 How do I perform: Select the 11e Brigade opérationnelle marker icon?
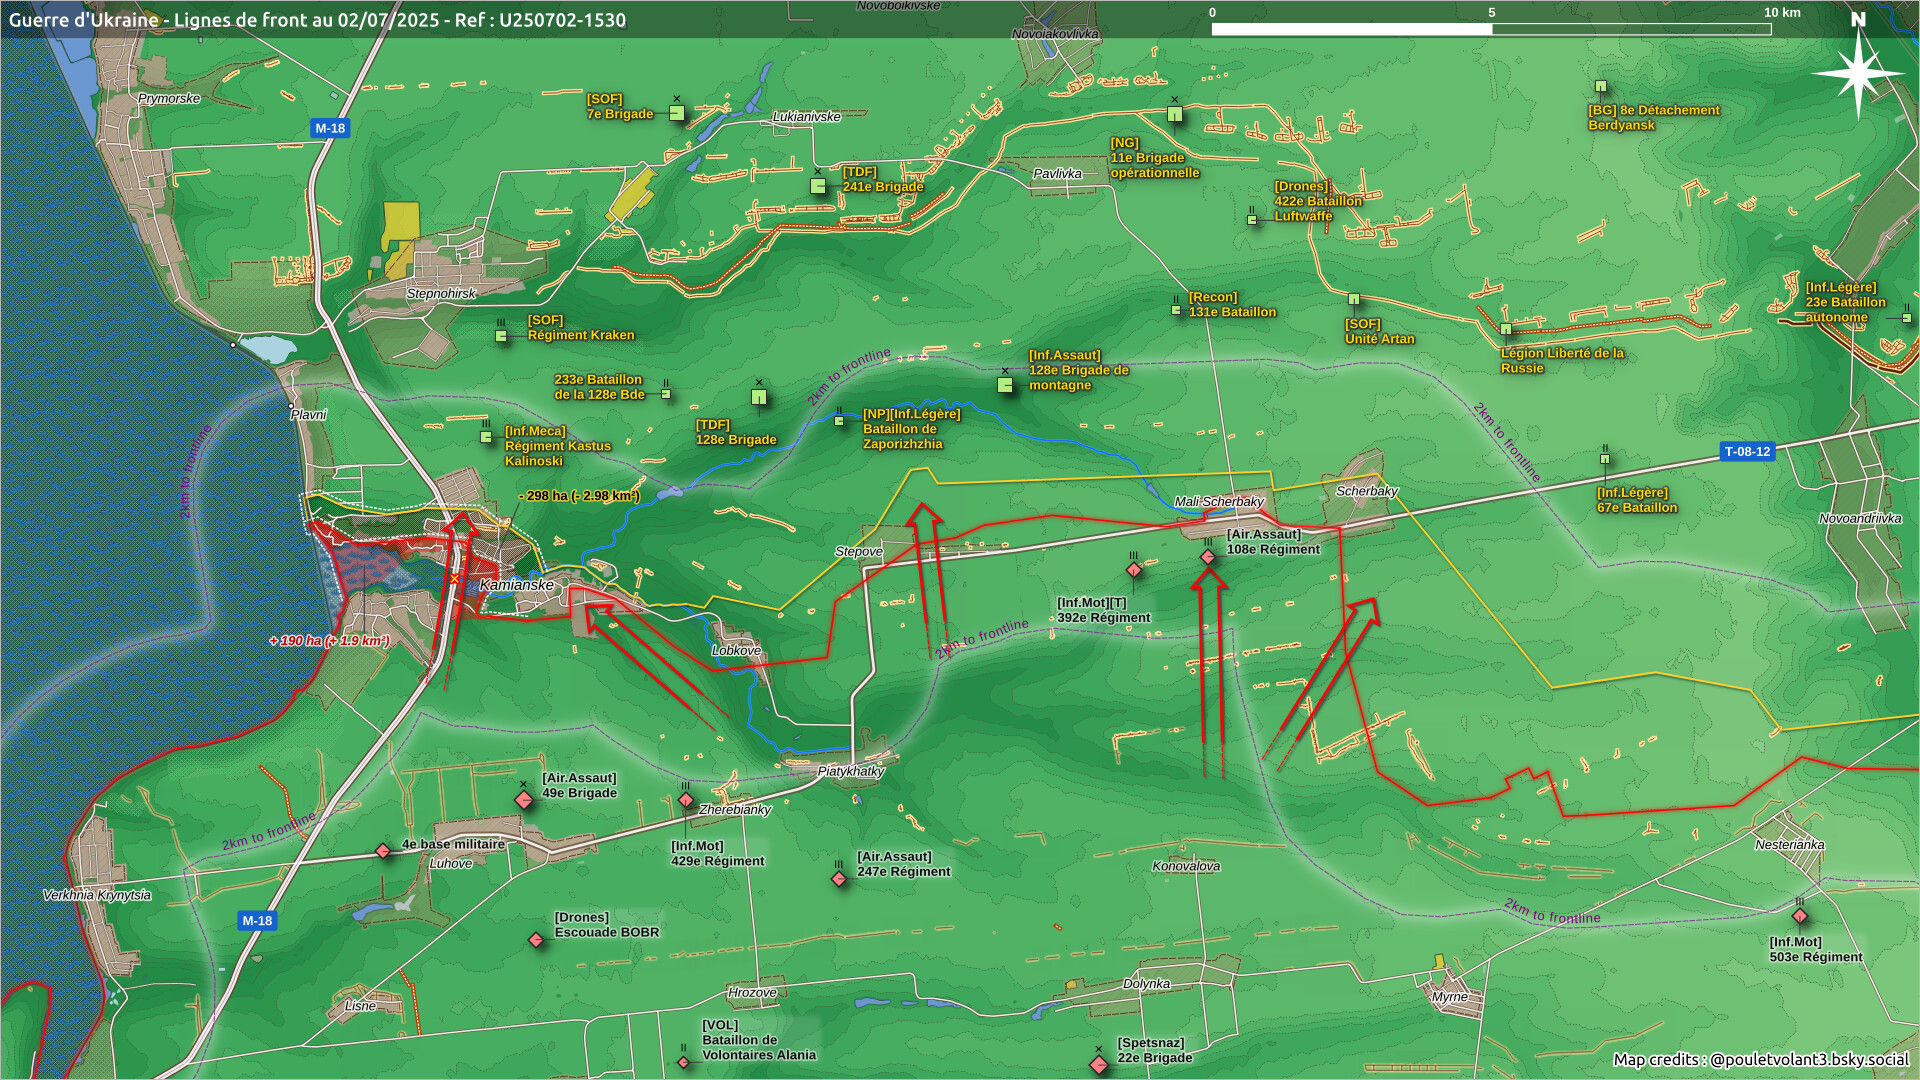1175,114
